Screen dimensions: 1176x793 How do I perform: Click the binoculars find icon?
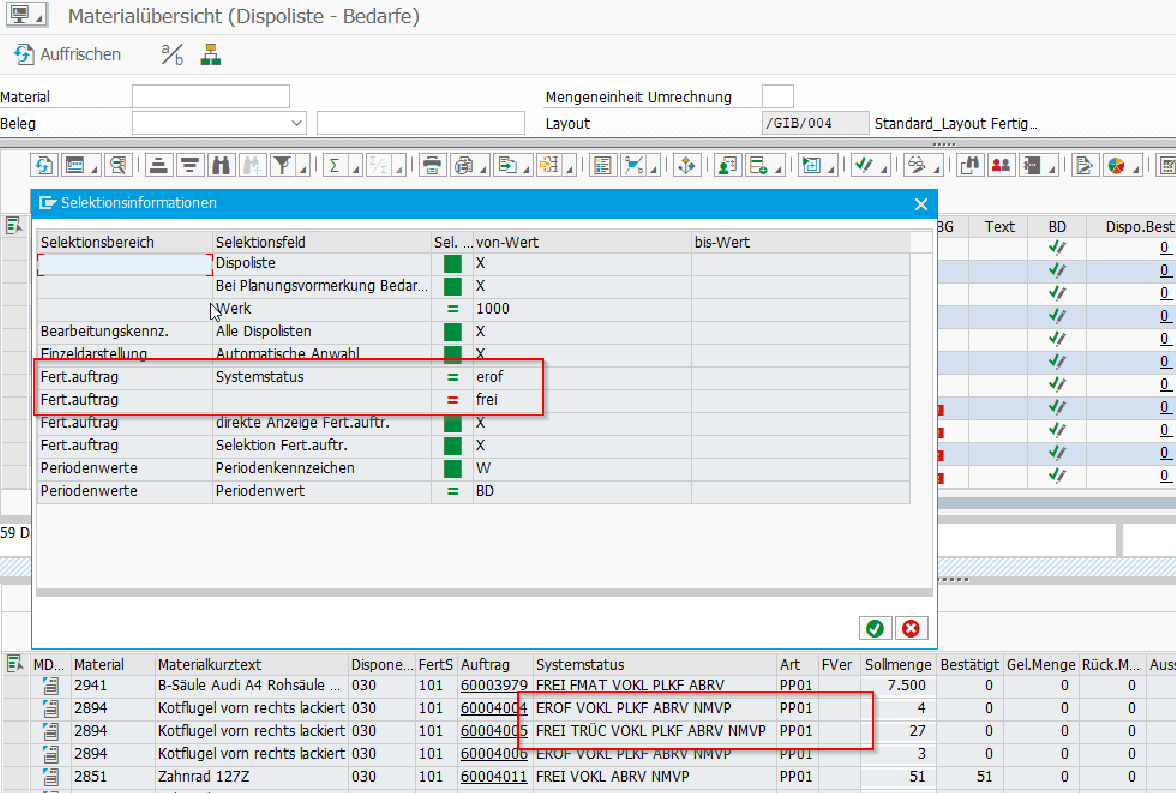click(222, 165)
